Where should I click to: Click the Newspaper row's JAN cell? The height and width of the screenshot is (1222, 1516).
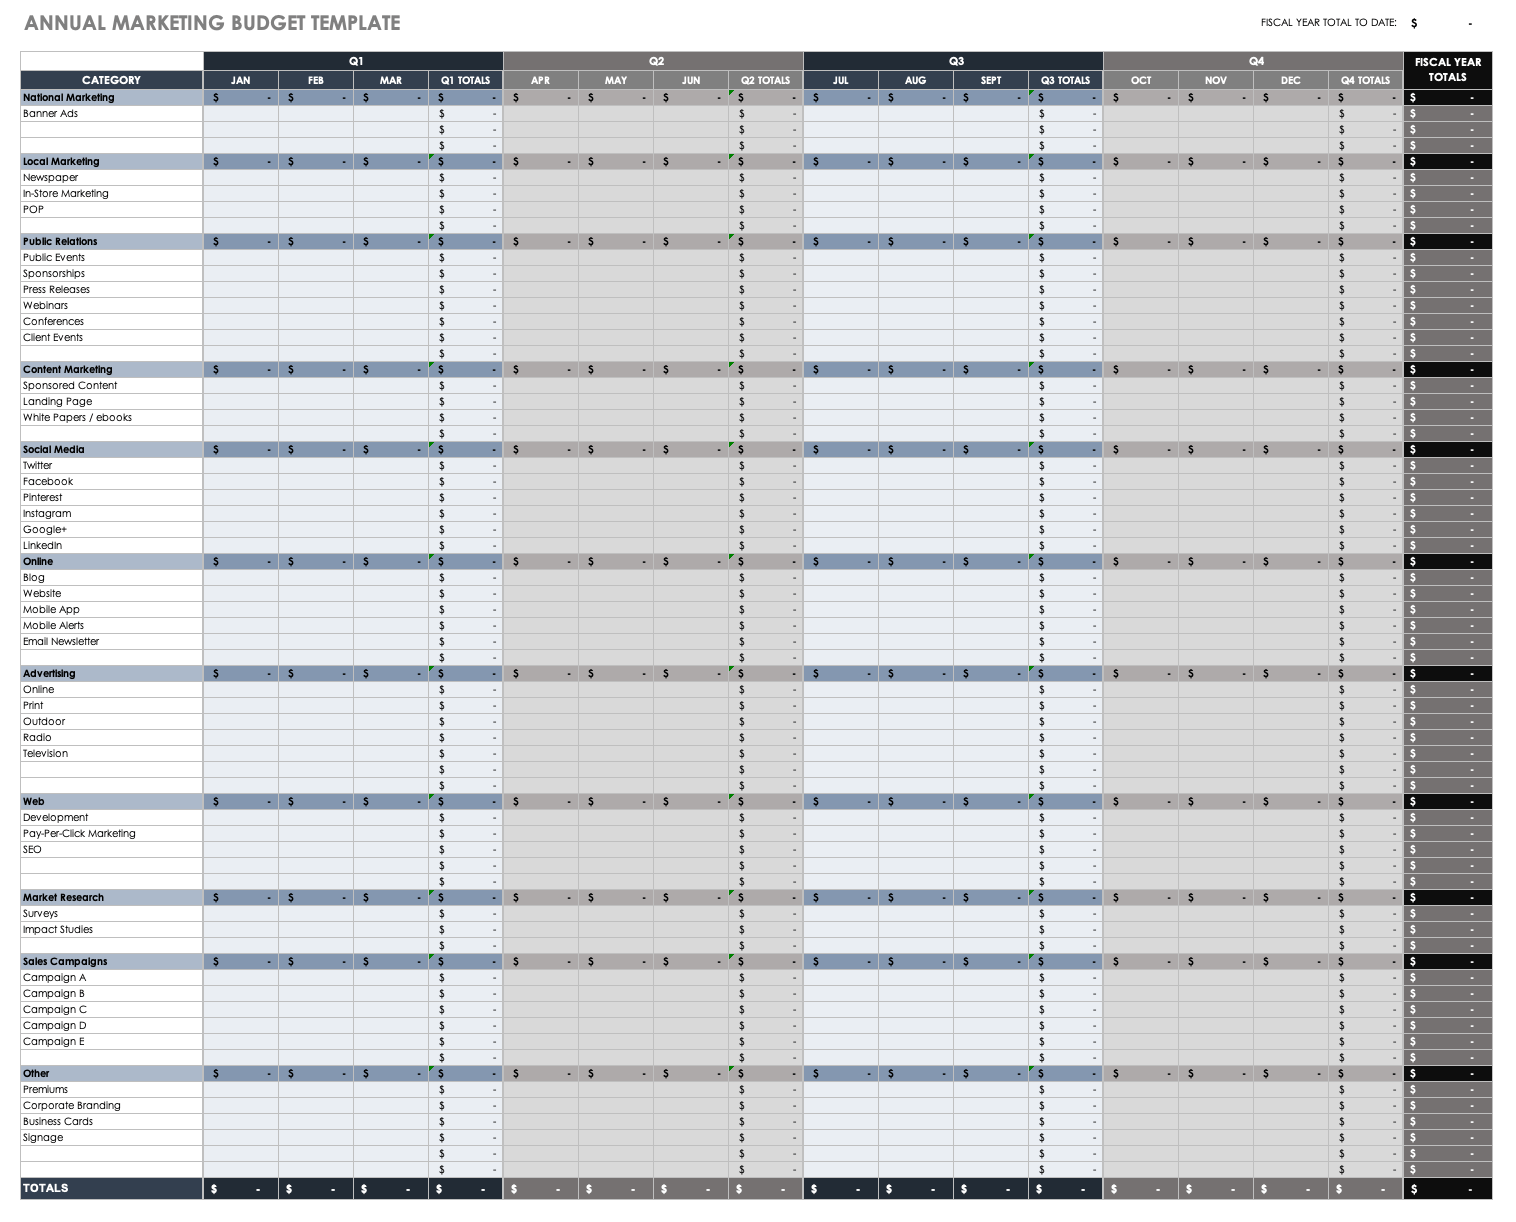(240, 178)
